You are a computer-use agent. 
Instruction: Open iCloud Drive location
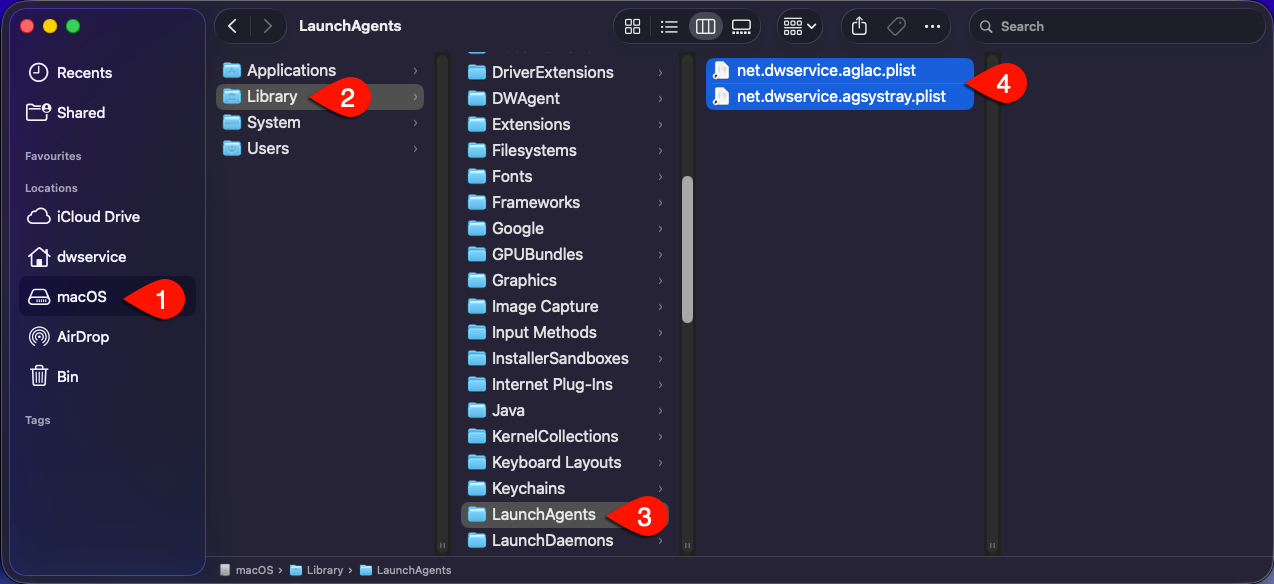pos(106,217)
